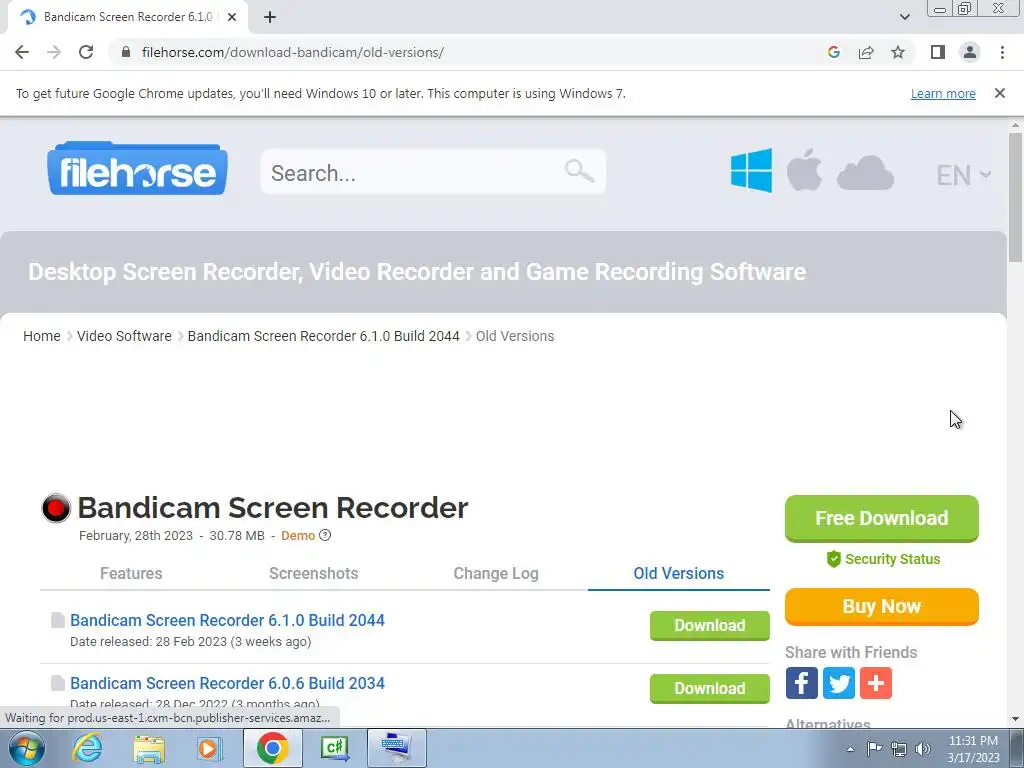Open the Chrome profile avatar
The width and height of the screenshot is (1024, 768).
(970, 52)
